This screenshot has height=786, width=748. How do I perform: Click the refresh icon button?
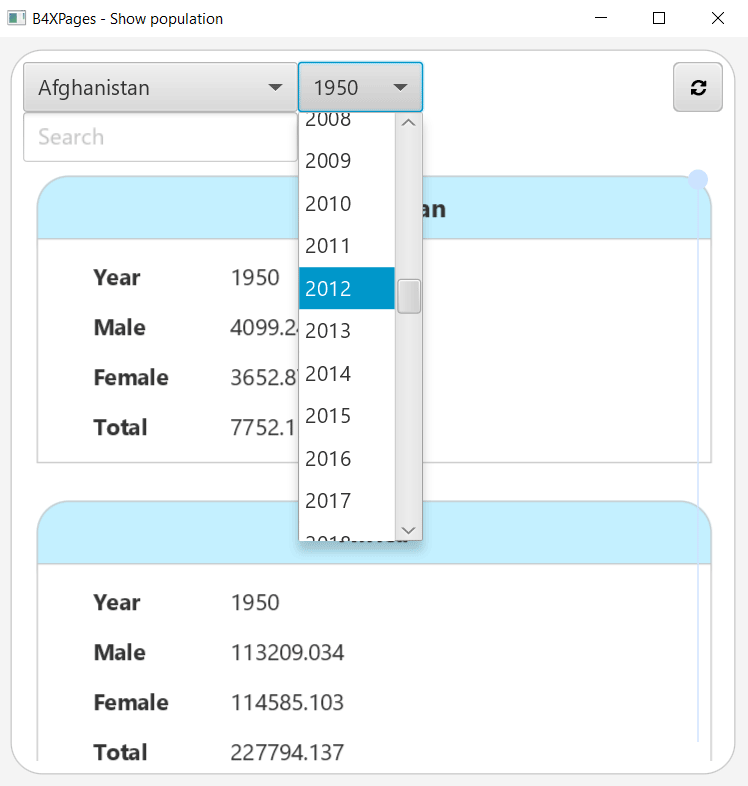(698, 88)
